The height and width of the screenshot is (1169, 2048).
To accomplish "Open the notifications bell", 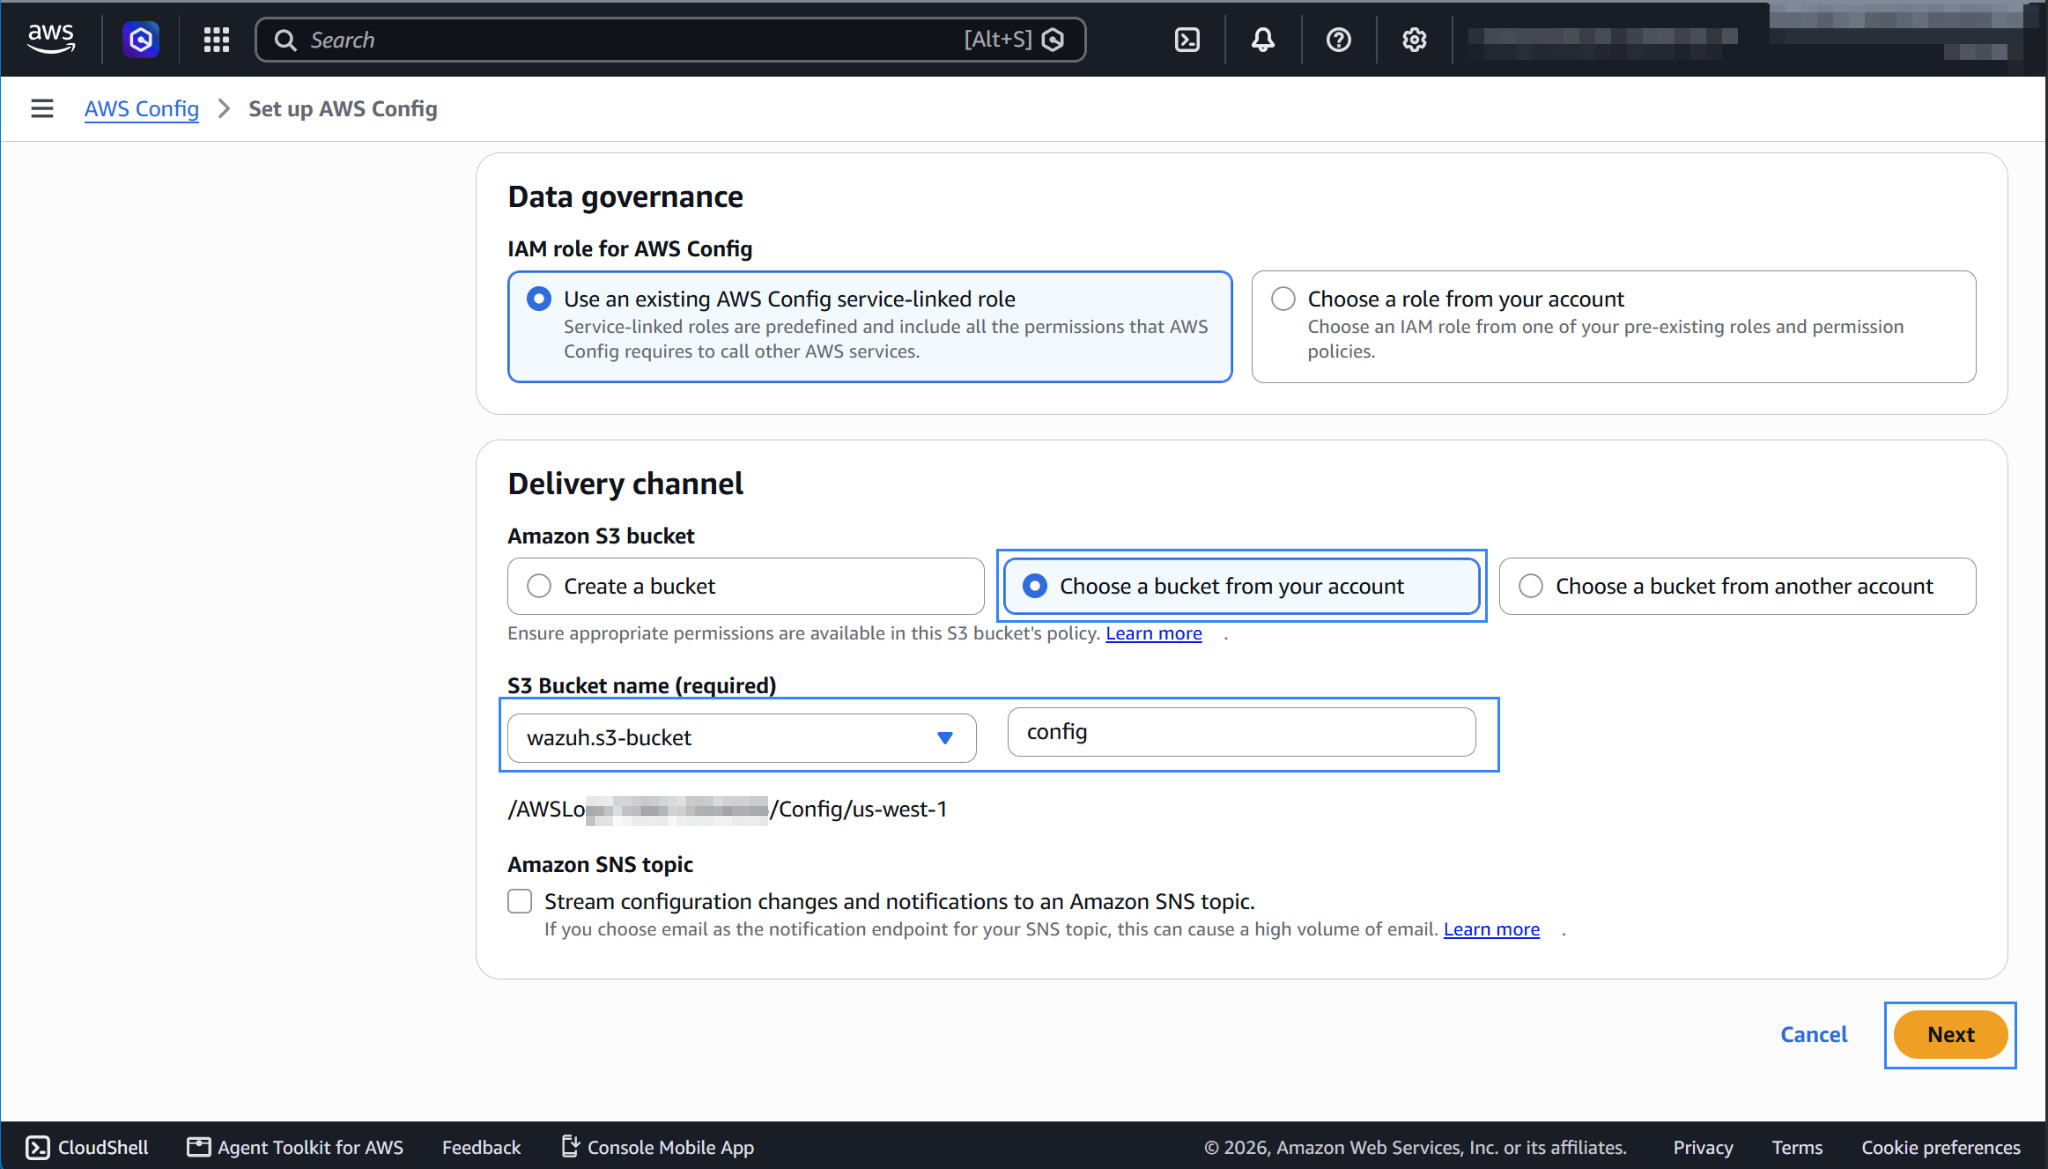I will (x=1263, y=39).
